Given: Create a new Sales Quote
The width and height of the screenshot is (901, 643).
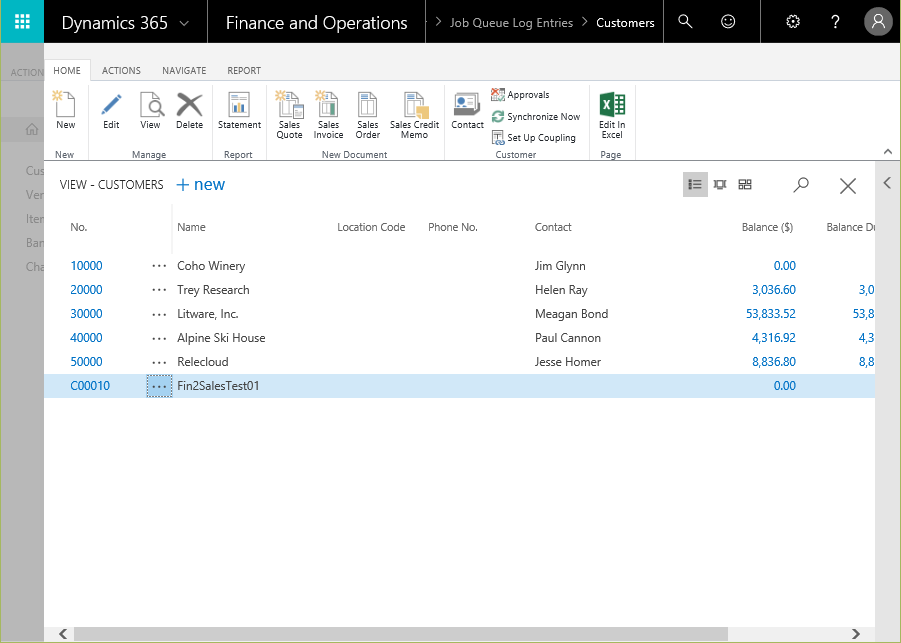Looking at the screenshot, I should tap(289, 115).
